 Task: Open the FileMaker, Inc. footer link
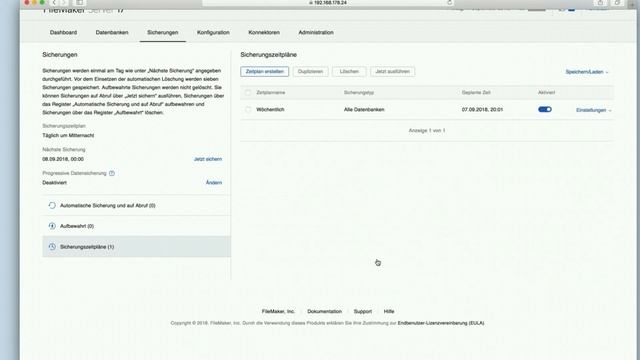coord(278,311)
